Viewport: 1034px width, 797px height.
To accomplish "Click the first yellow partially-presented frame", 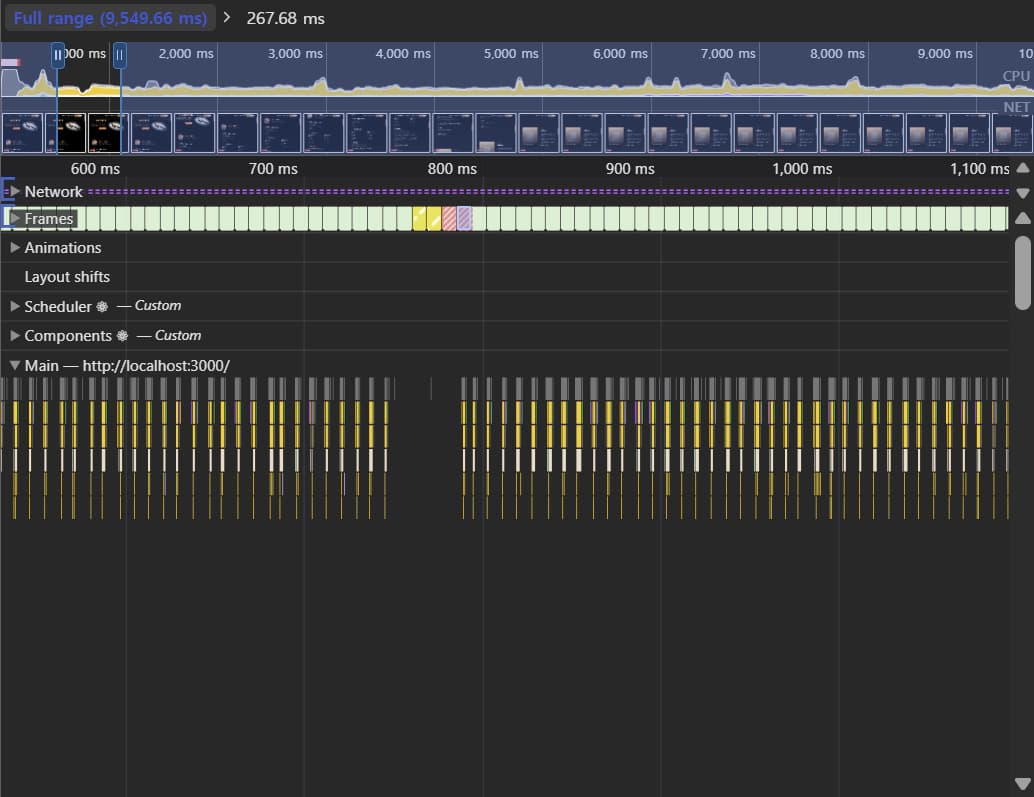I will 419,218.
